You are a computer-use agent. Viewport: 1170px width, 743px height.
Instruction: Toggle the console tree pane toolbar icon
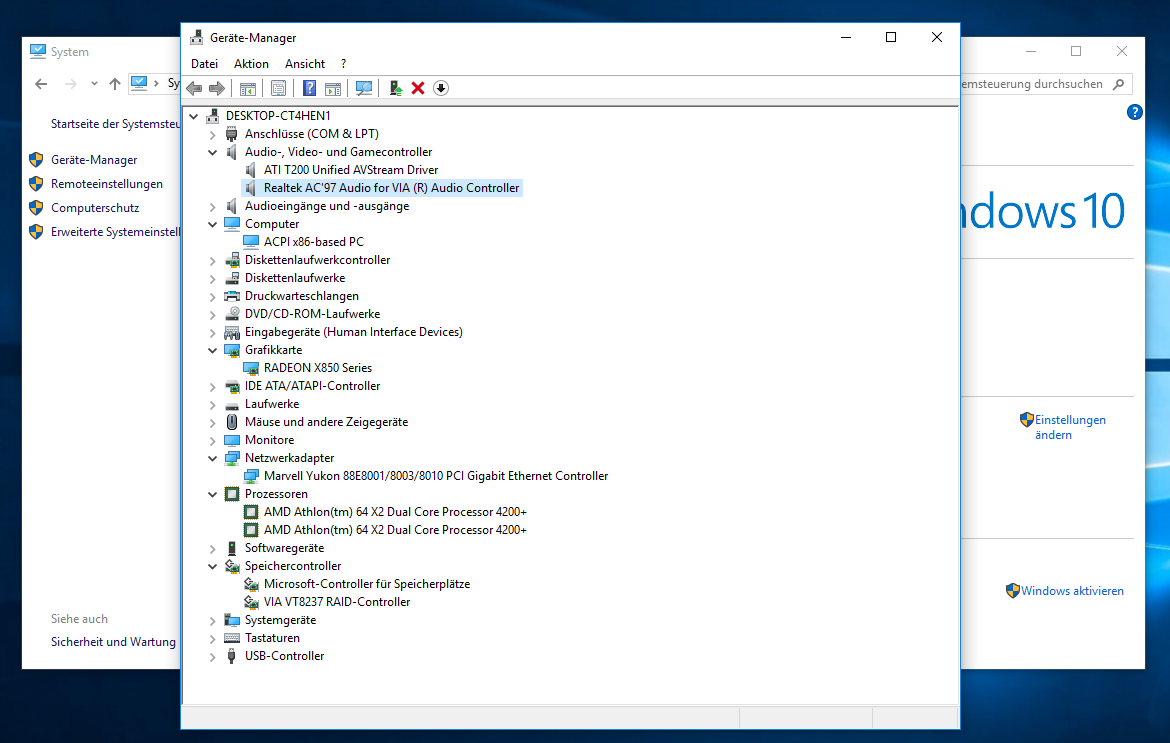(x=248, y=88)
